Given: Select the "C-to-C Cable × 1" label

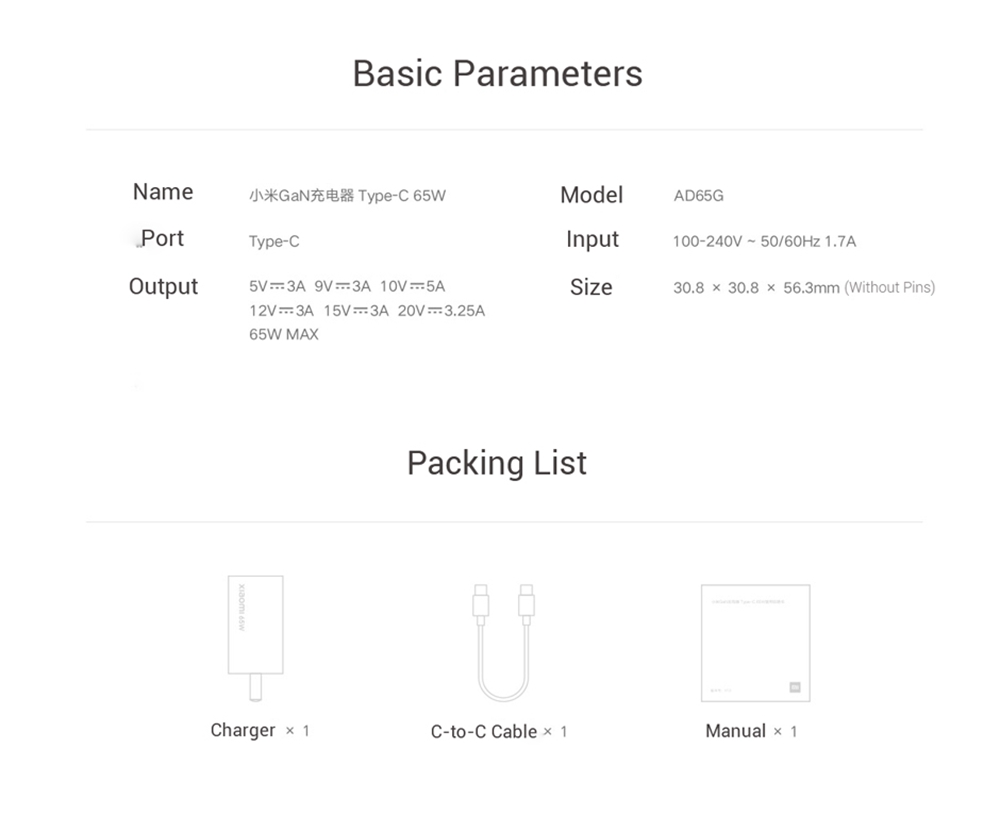Looking at the screenshot, I should (x=499, y=732).
